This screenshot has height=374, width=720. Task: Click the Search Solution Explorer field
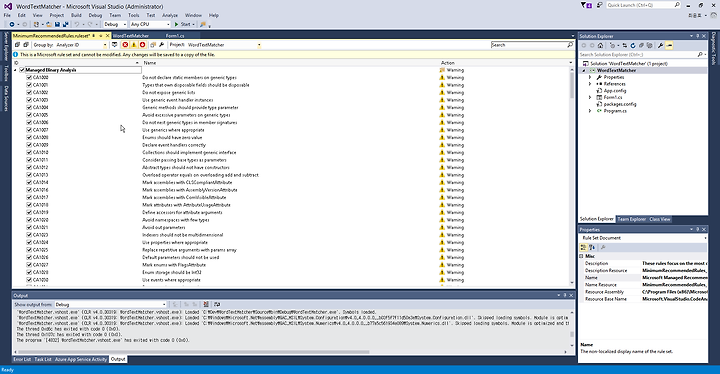tap(642, 55)
